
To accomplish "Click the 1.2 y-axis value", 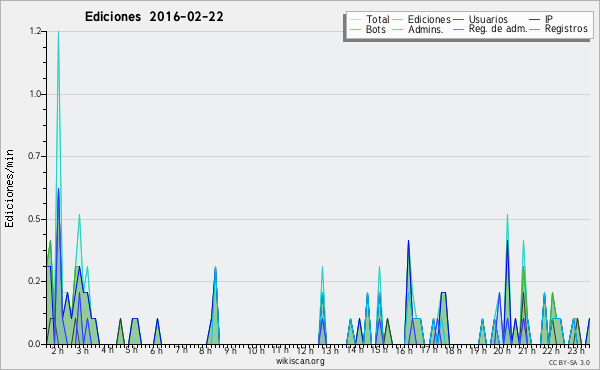I will point(35,31).
